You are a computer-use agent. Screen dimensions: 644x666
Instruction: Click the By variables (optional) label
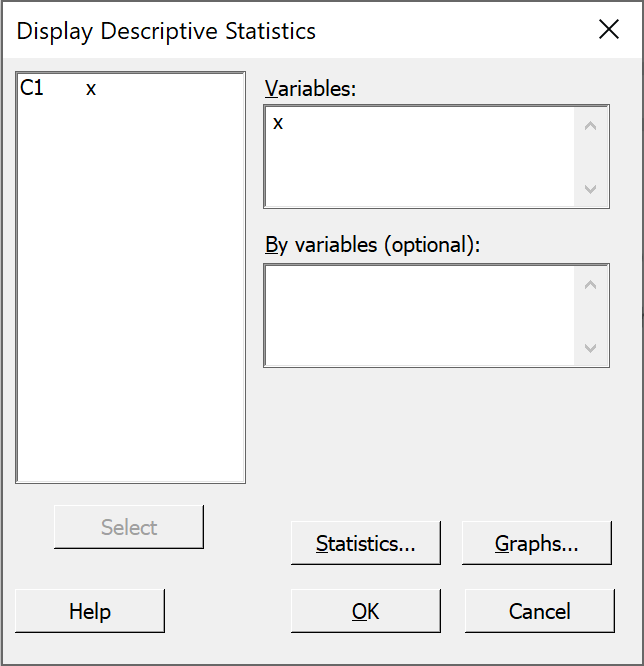(x=372, y=245)
